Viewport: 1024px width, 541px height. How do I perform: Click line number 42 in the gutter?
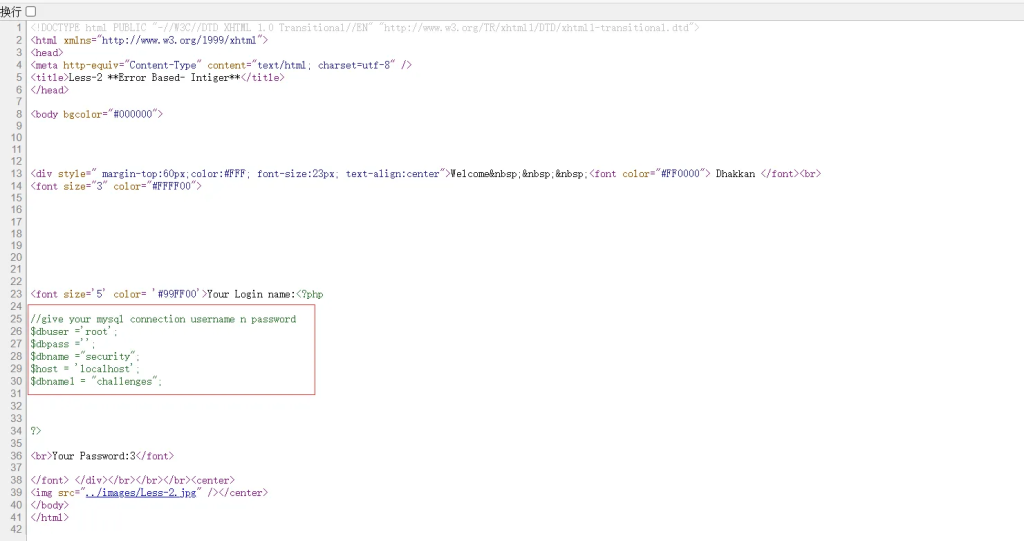[15, 529]
